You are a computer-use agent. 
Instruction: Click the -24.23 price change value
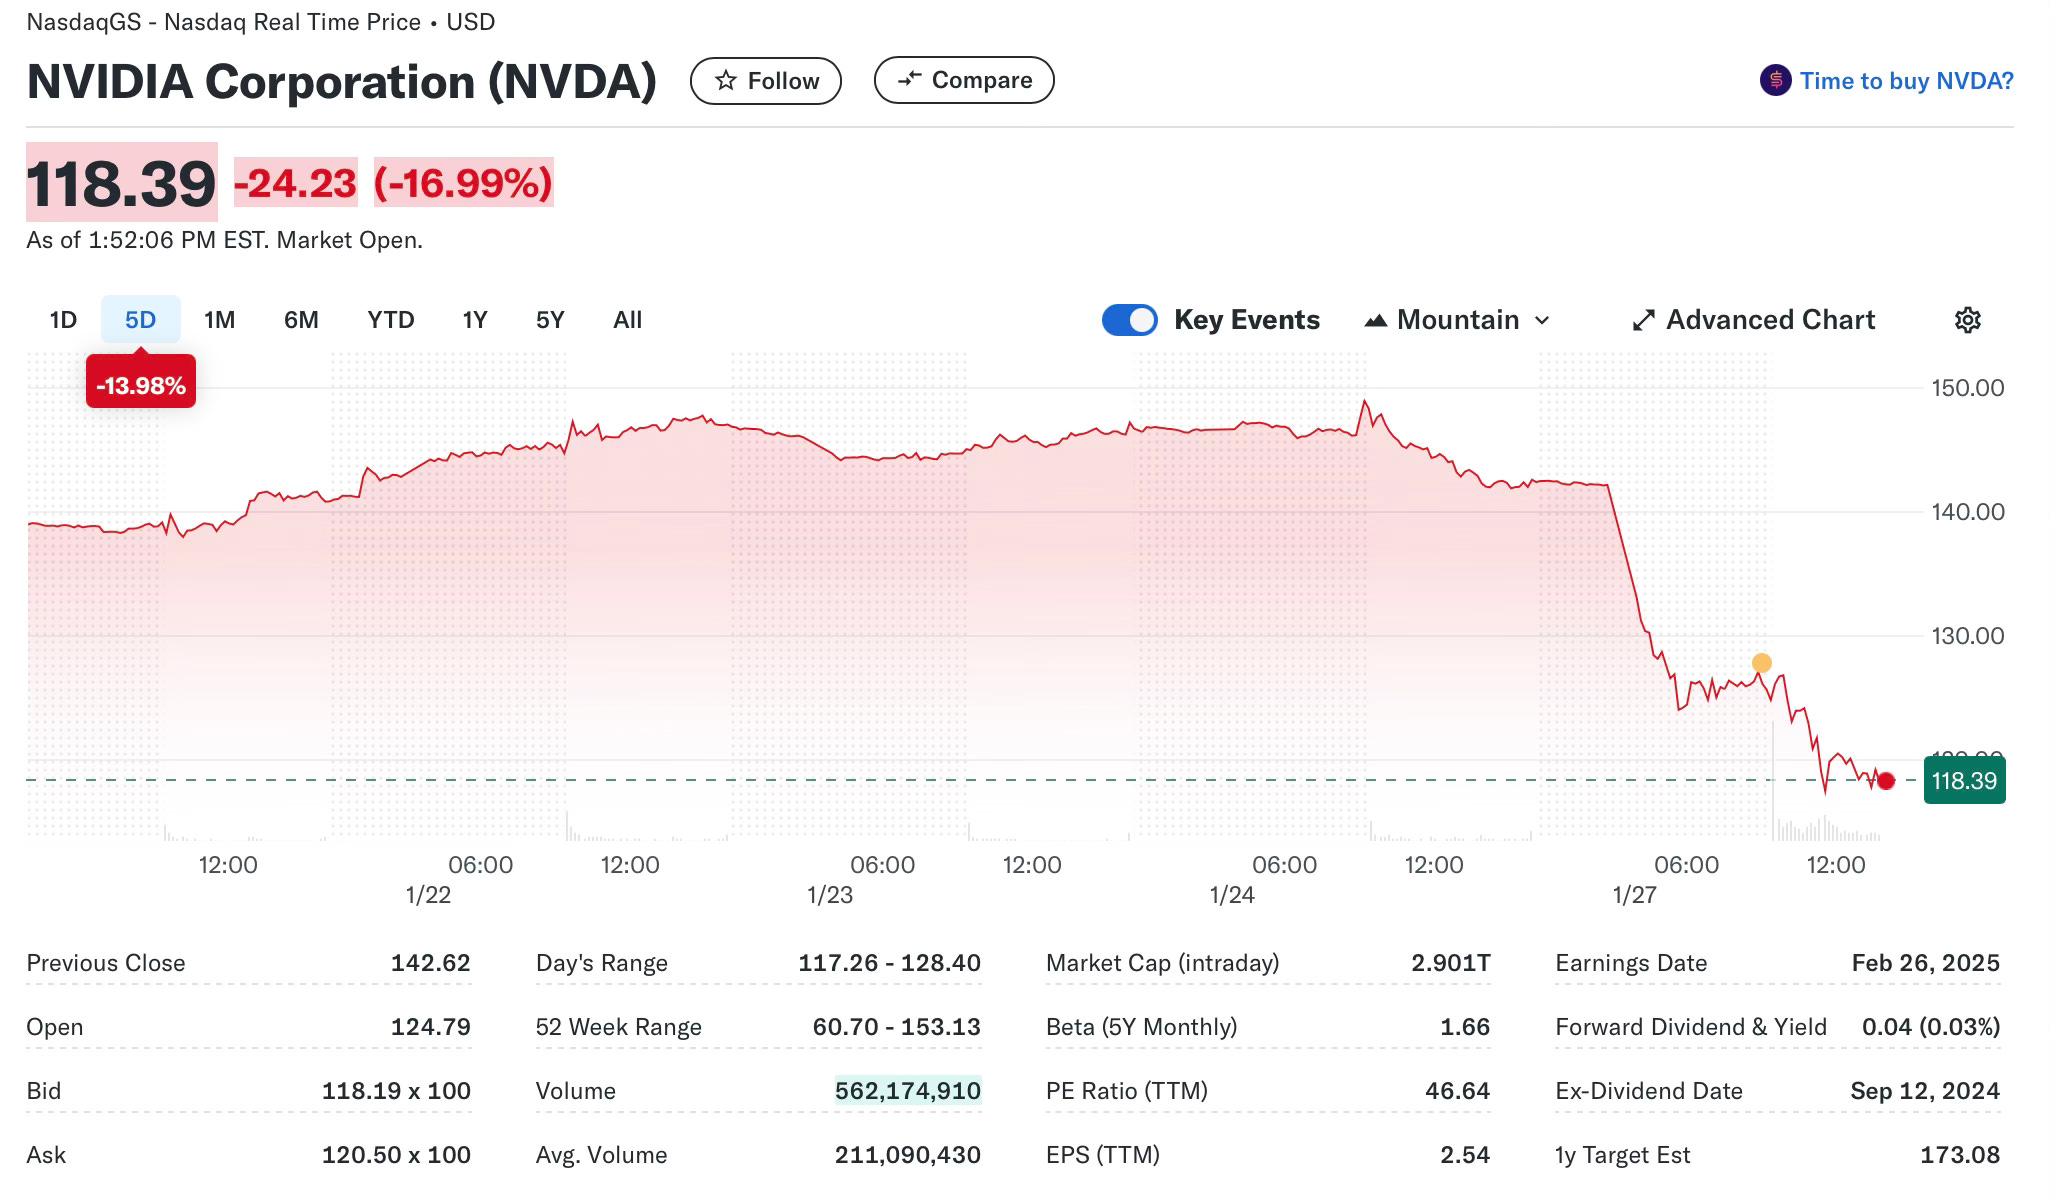pos(295,183)
